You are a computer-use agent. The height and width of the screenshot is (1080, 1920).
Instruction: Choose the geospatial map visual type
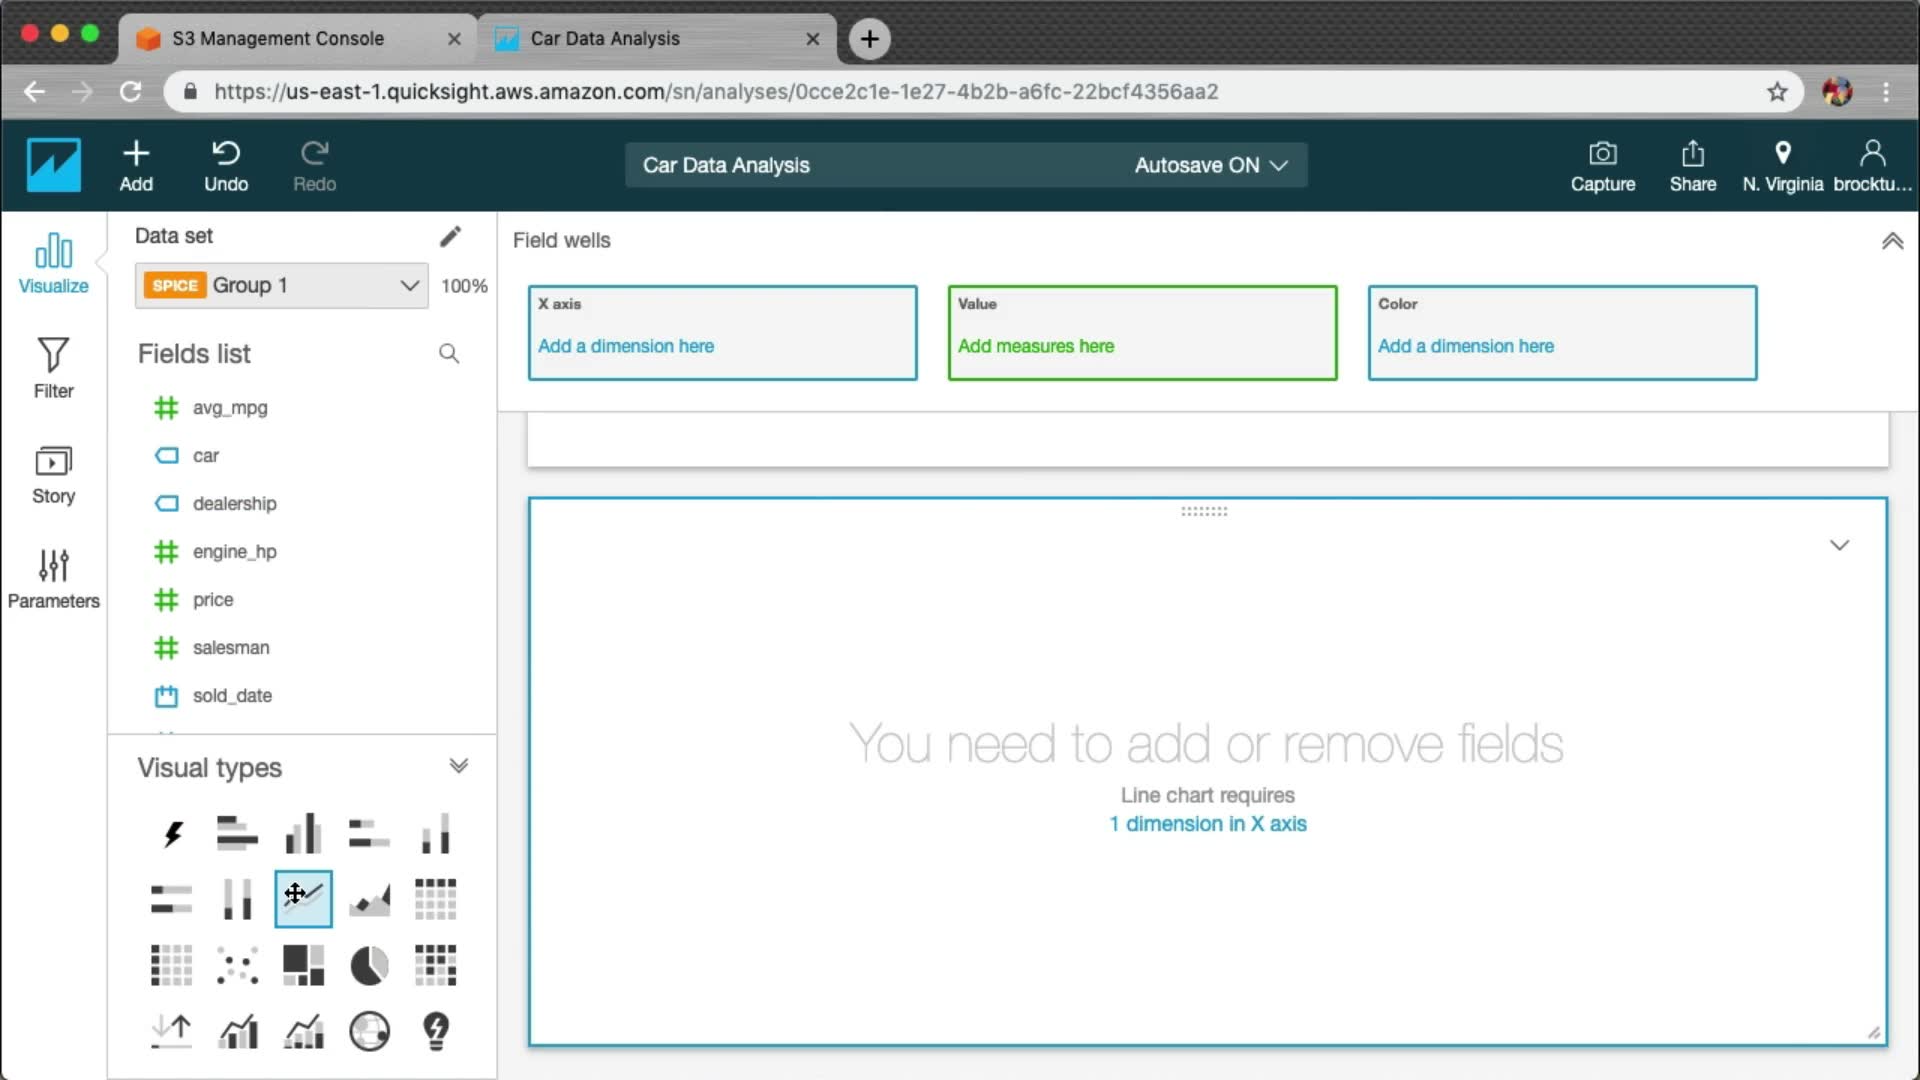click(x=369, y=1031)
